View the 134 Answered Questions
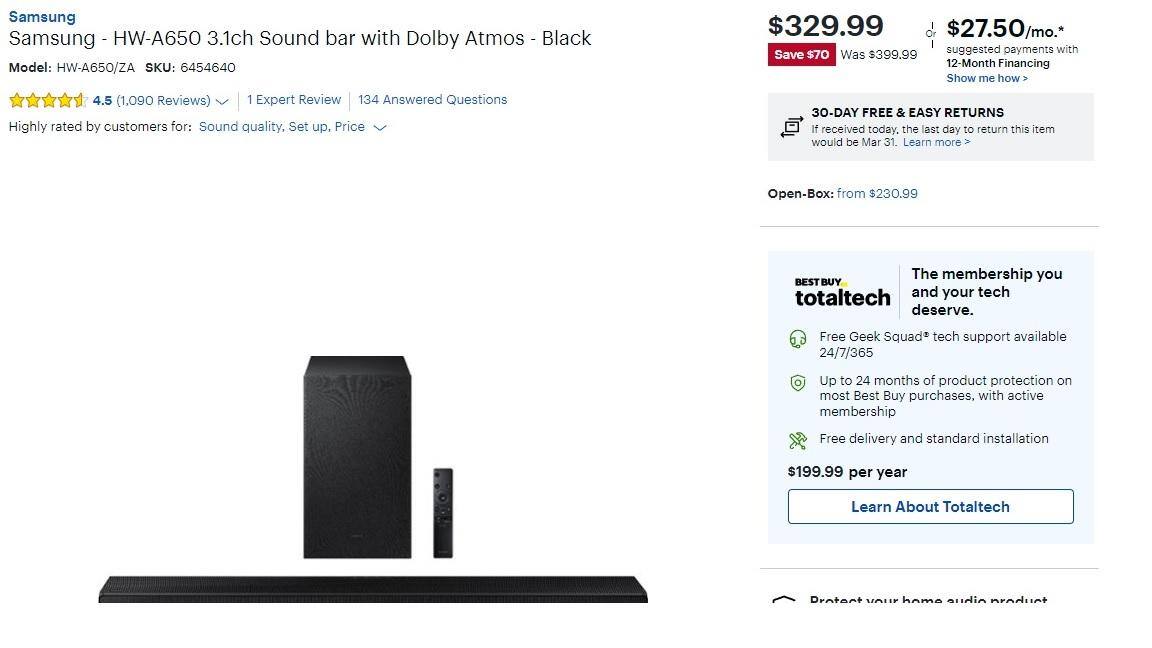 (x=432, y=100)
